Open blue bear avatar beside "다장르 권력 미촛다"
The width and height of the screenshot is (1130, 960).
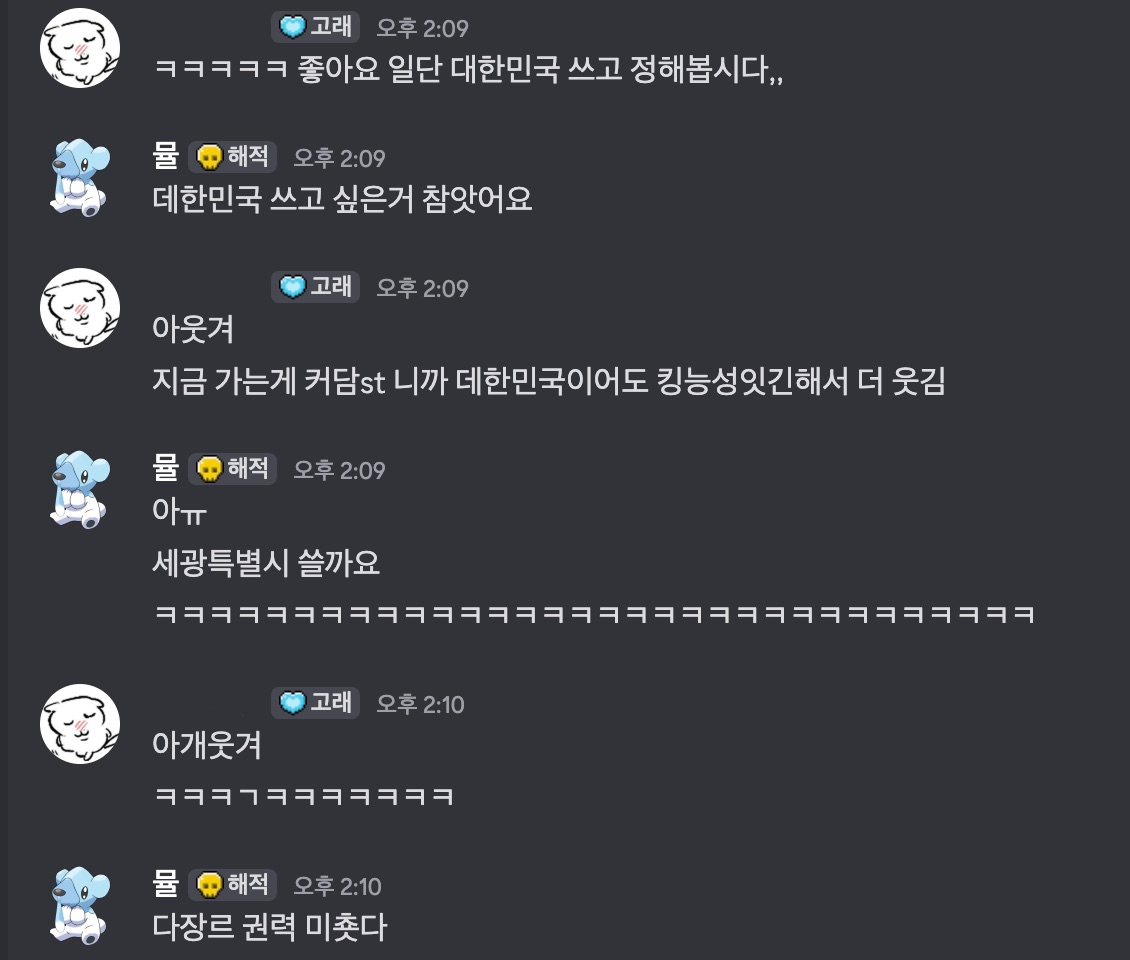(x=78, y=906)
